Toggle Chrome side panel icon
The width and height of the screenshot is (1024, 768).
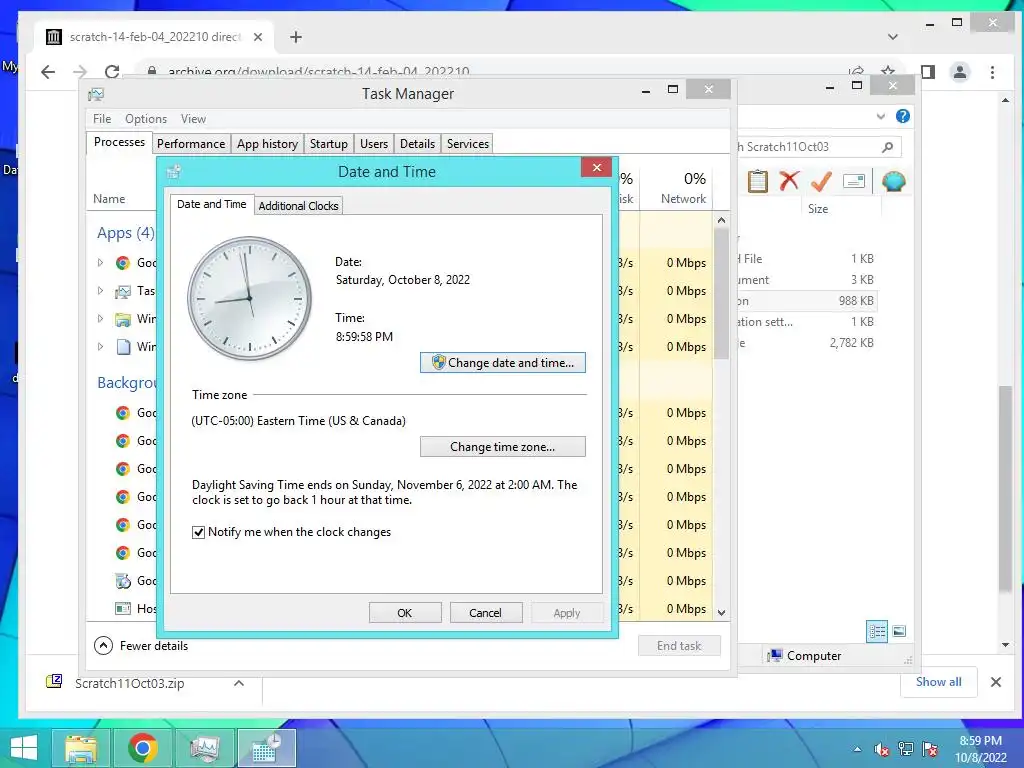coord(928,72)
